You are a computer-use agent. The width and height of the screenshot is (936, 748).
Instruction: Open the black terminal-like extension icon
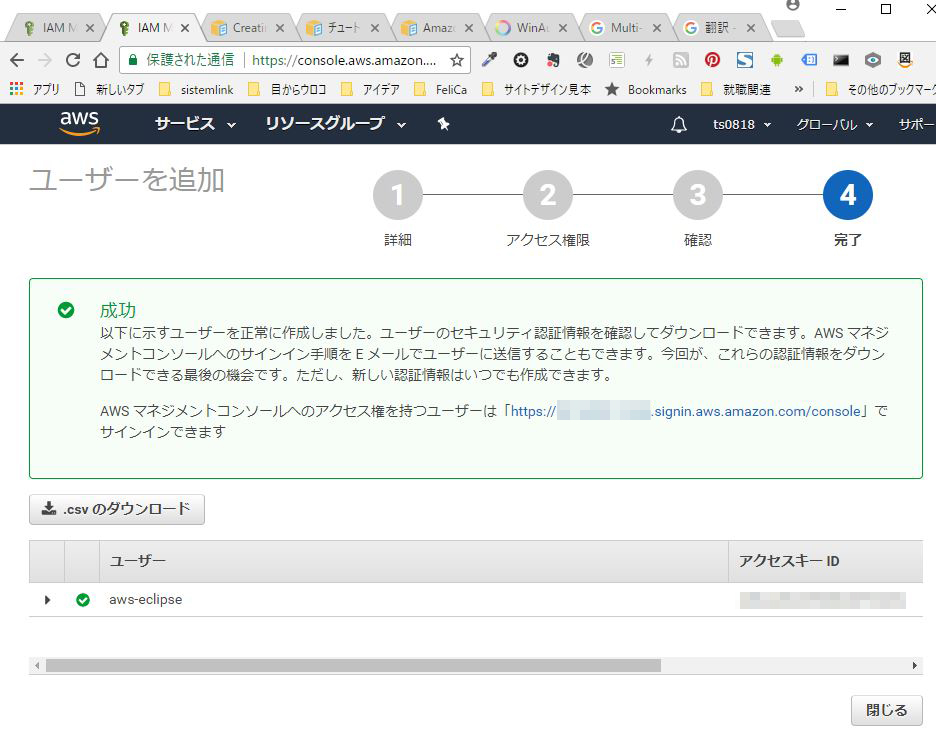click(x=840, y=60)
